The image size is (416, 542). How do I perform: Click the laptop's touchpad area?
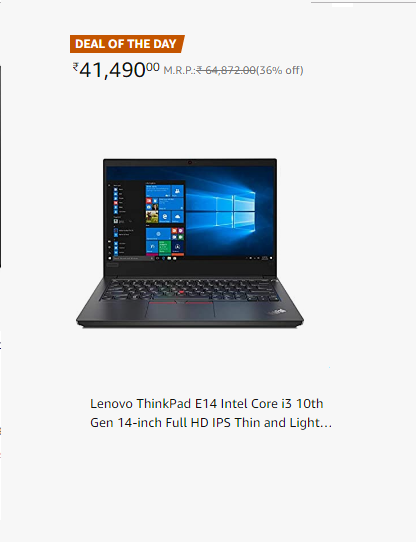coord(181,311)
